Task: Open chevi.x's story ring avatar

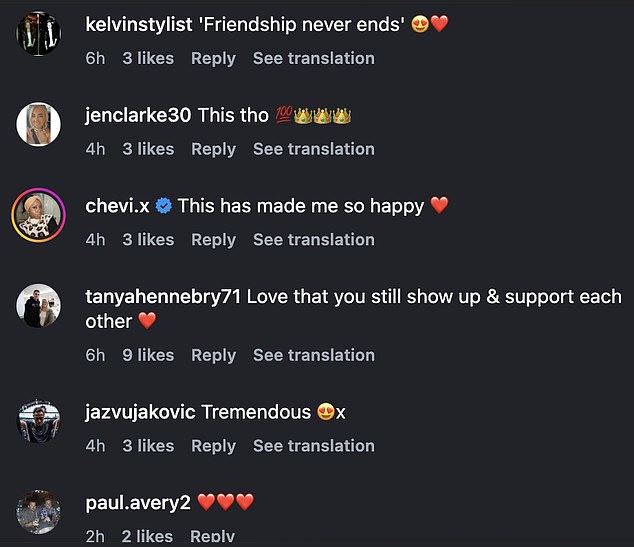Action: 40,215
